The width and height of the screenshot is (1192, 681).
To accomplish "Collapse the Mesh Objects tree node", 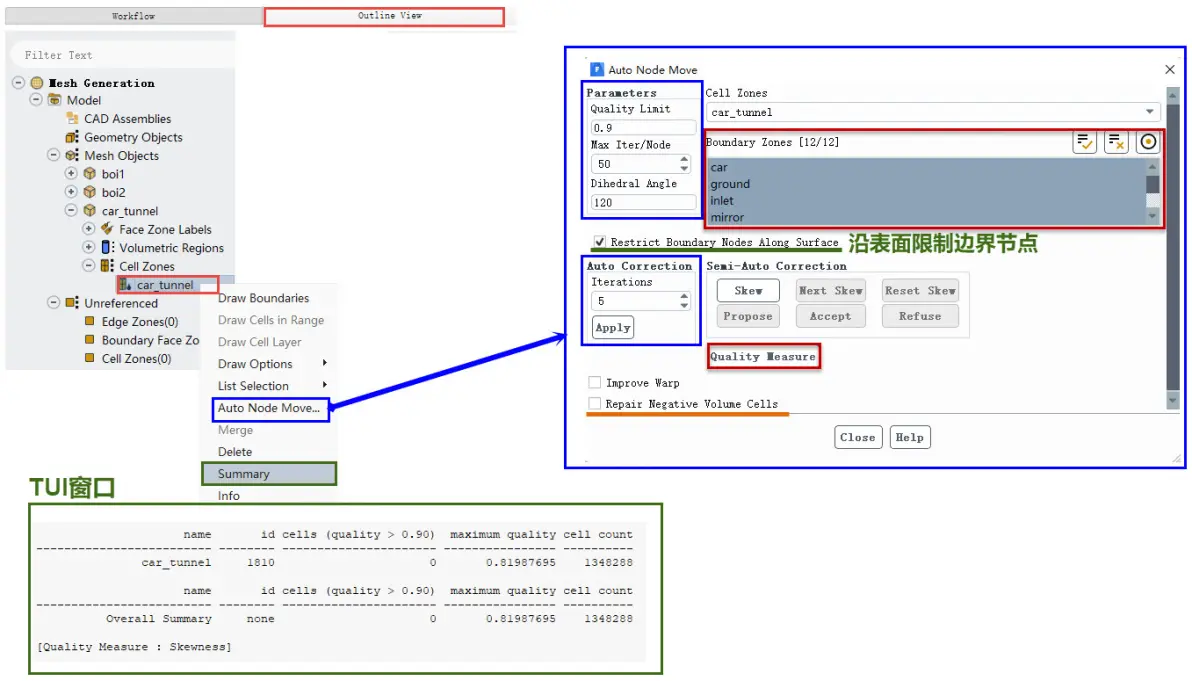I will 53,155.
